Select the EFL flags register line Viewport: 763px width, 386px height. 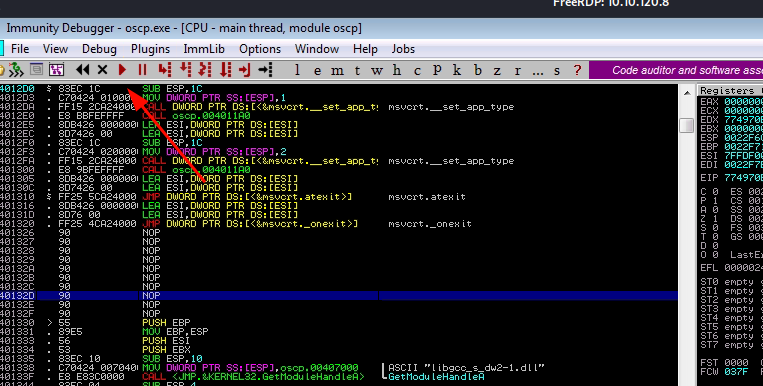731,268
